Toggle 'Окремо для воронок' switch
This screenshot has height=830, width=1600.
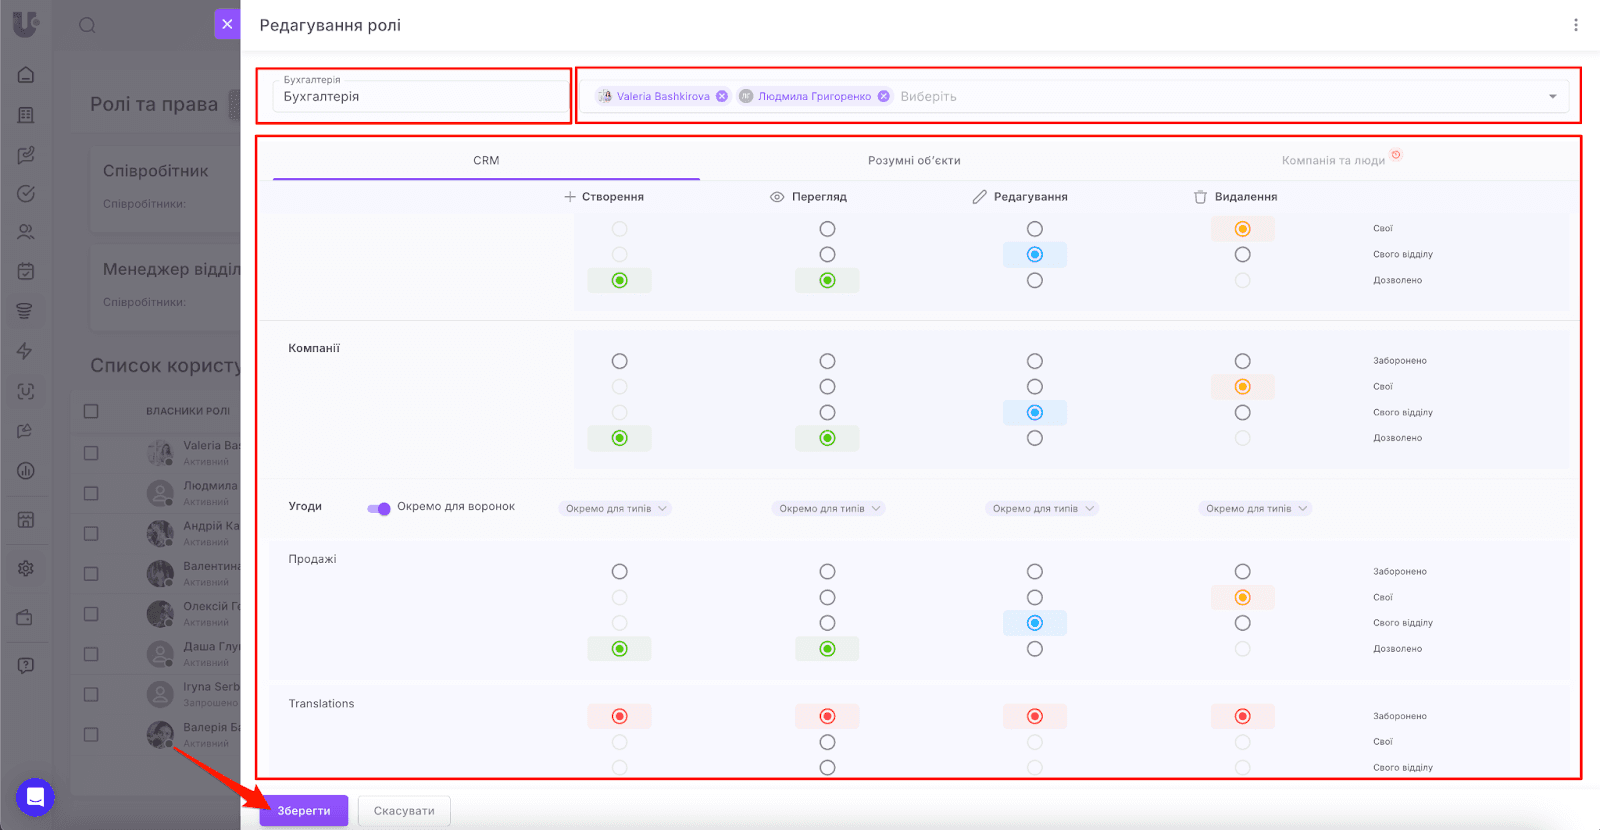(x=379, y=508)
